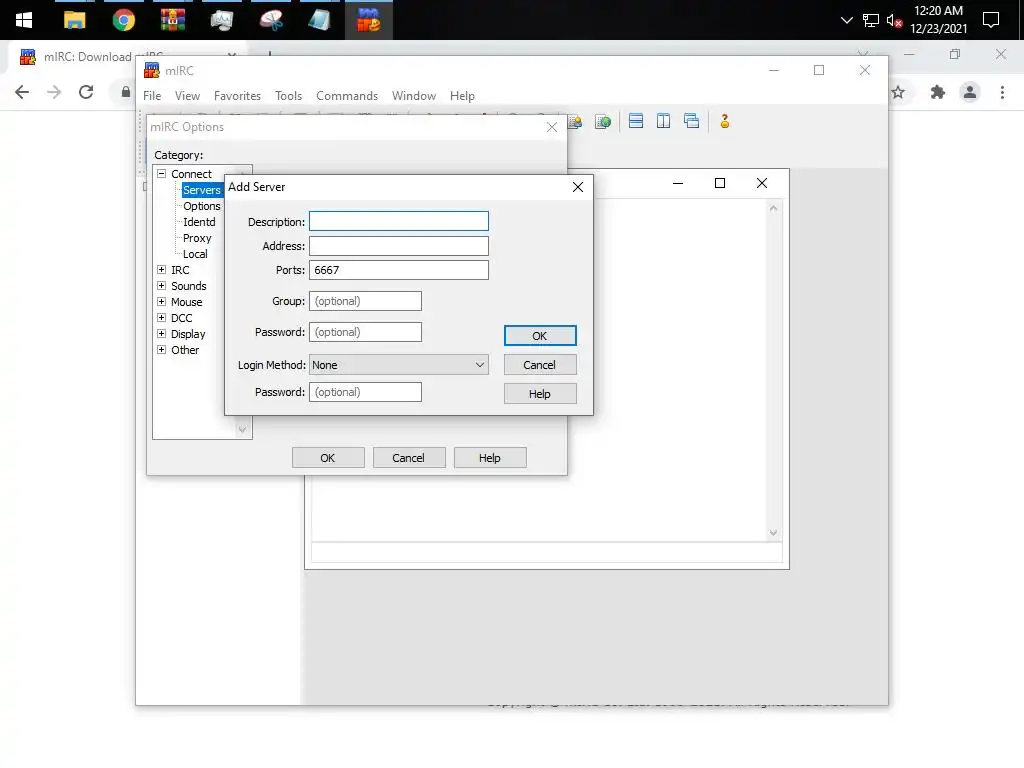Go back in Chrome
This screenshot has height=768, width=1024.
(22, 92)
